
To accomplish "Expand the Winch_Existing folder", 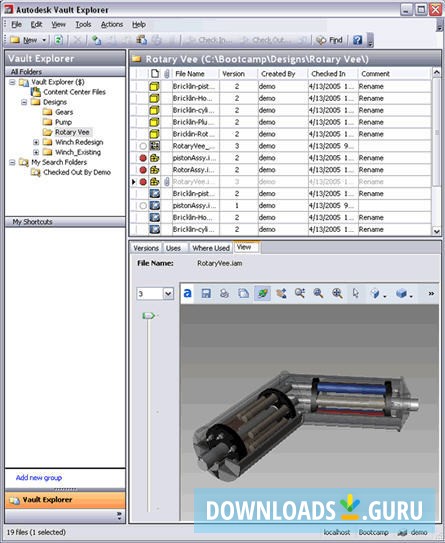I will pyautogui.click(x=36, y=152).
